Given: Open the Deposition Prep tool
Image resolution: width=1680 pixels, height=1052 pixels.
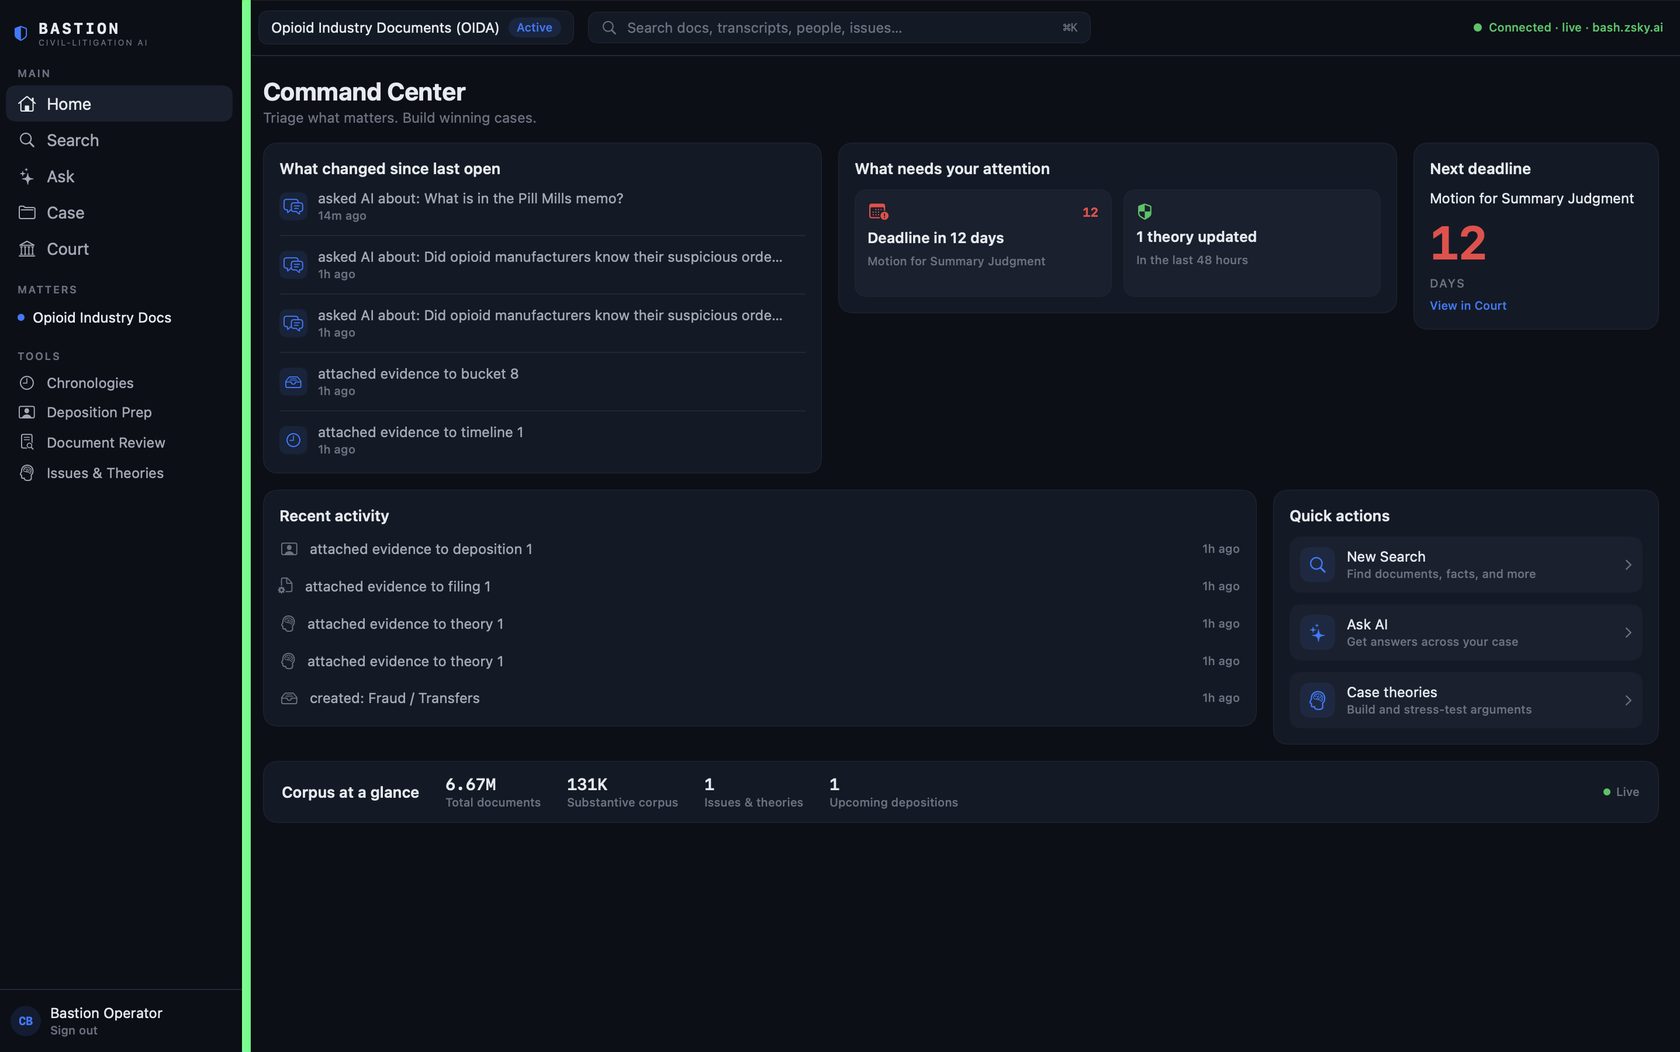Looking at the screenshot, I should click(99, 412).
